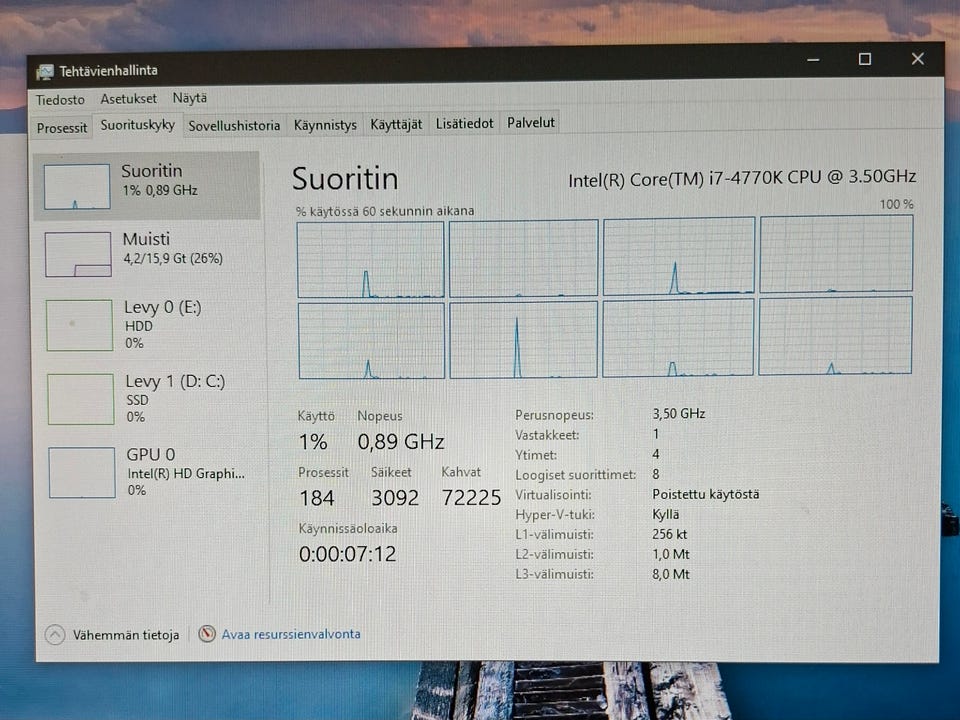Select the Suorituskyky tab
Viewport: 960px width, 720px height.
(x=138, y=125)
